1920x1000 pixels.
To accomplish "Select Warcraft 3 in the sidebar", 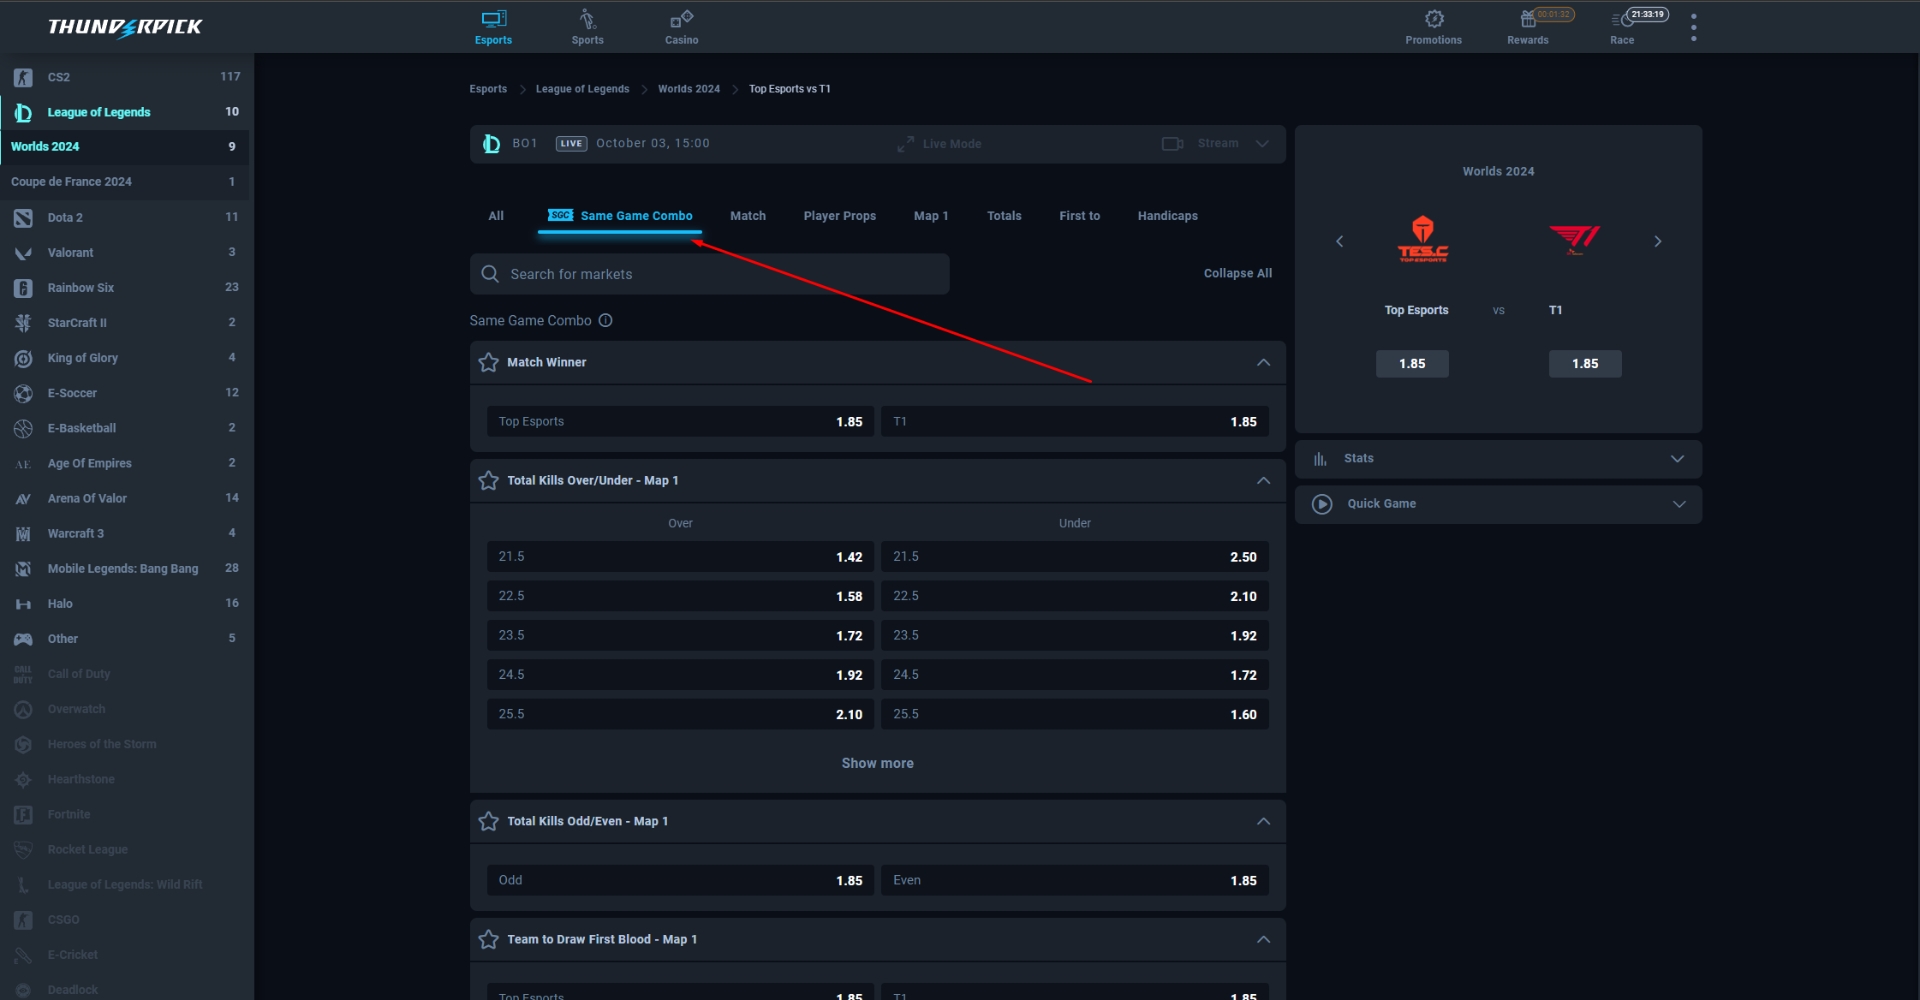I will point(125,534).
